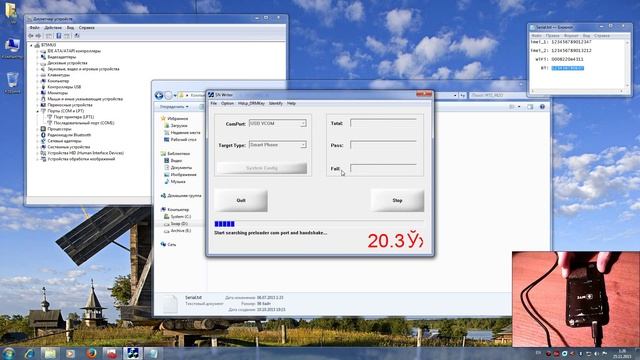This screenshot has width=640, height=360.
Task: Click the Quit button in SN Writer
Action: [241, 200]
